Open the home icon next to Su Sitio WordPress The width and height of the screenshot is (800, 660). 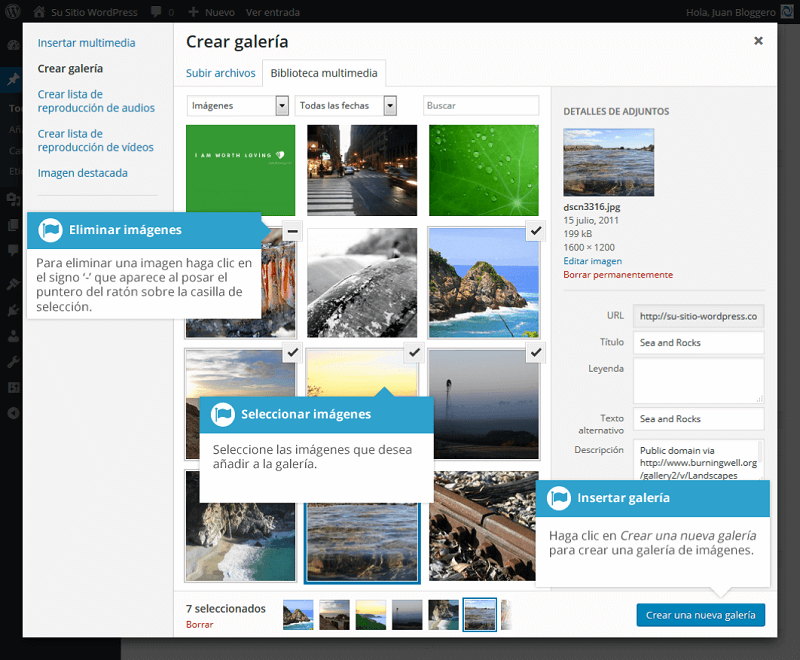[x=39, y=12]
